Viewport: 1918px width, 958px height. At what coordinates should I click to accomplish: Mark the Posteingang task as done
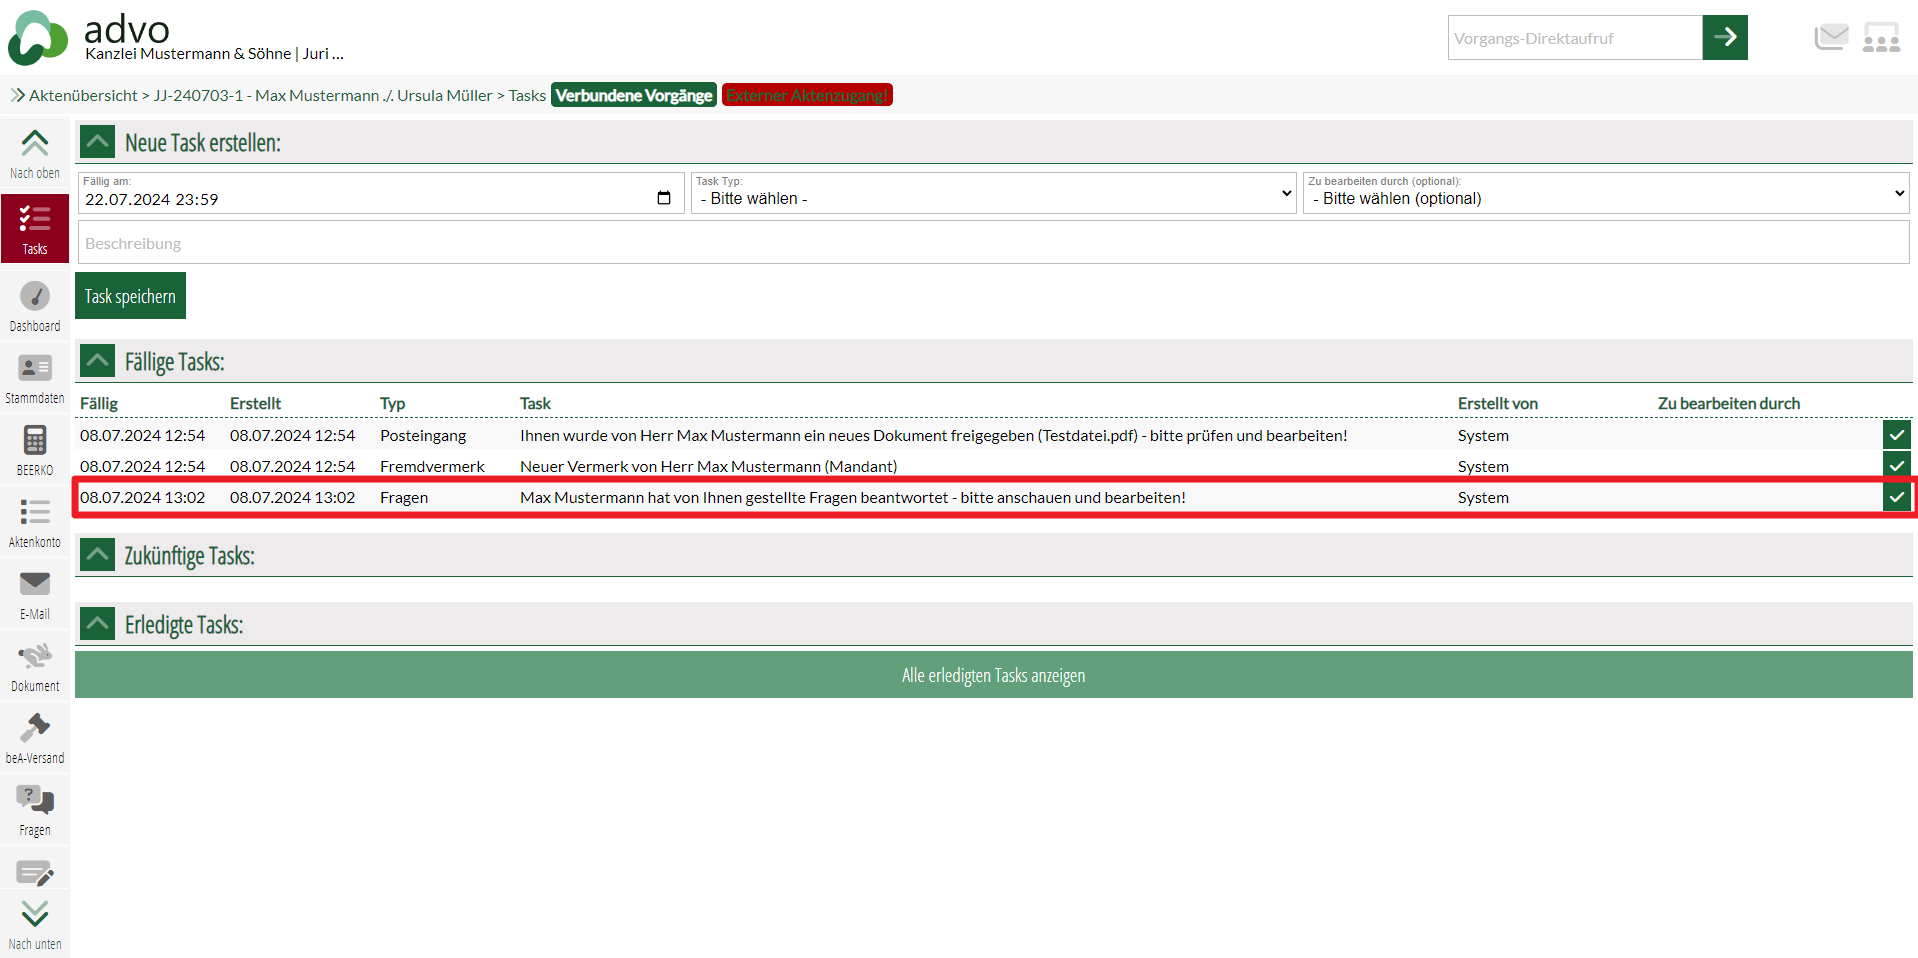pyautogui.click(x=1896, y=435)
